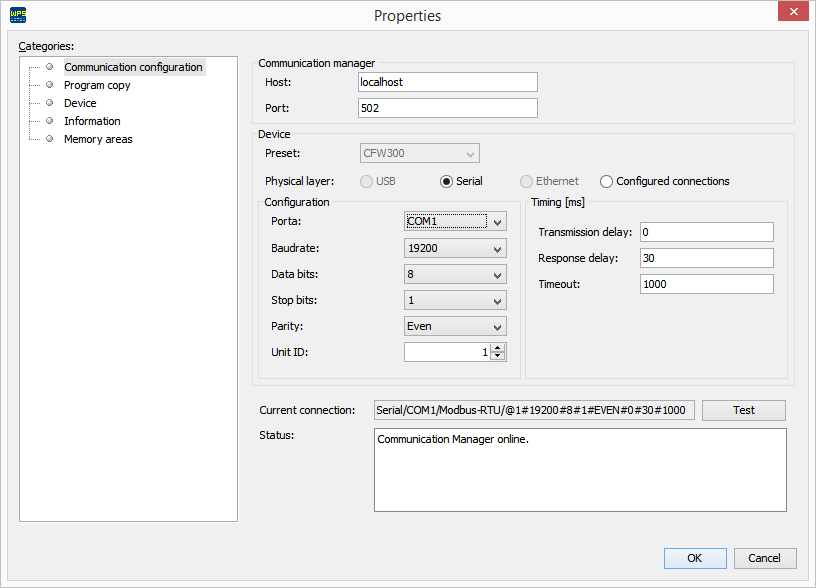Click the node icon beside Memory areas
The width and height of the screenshot is (816, 588).
click(x=48, y=139)
